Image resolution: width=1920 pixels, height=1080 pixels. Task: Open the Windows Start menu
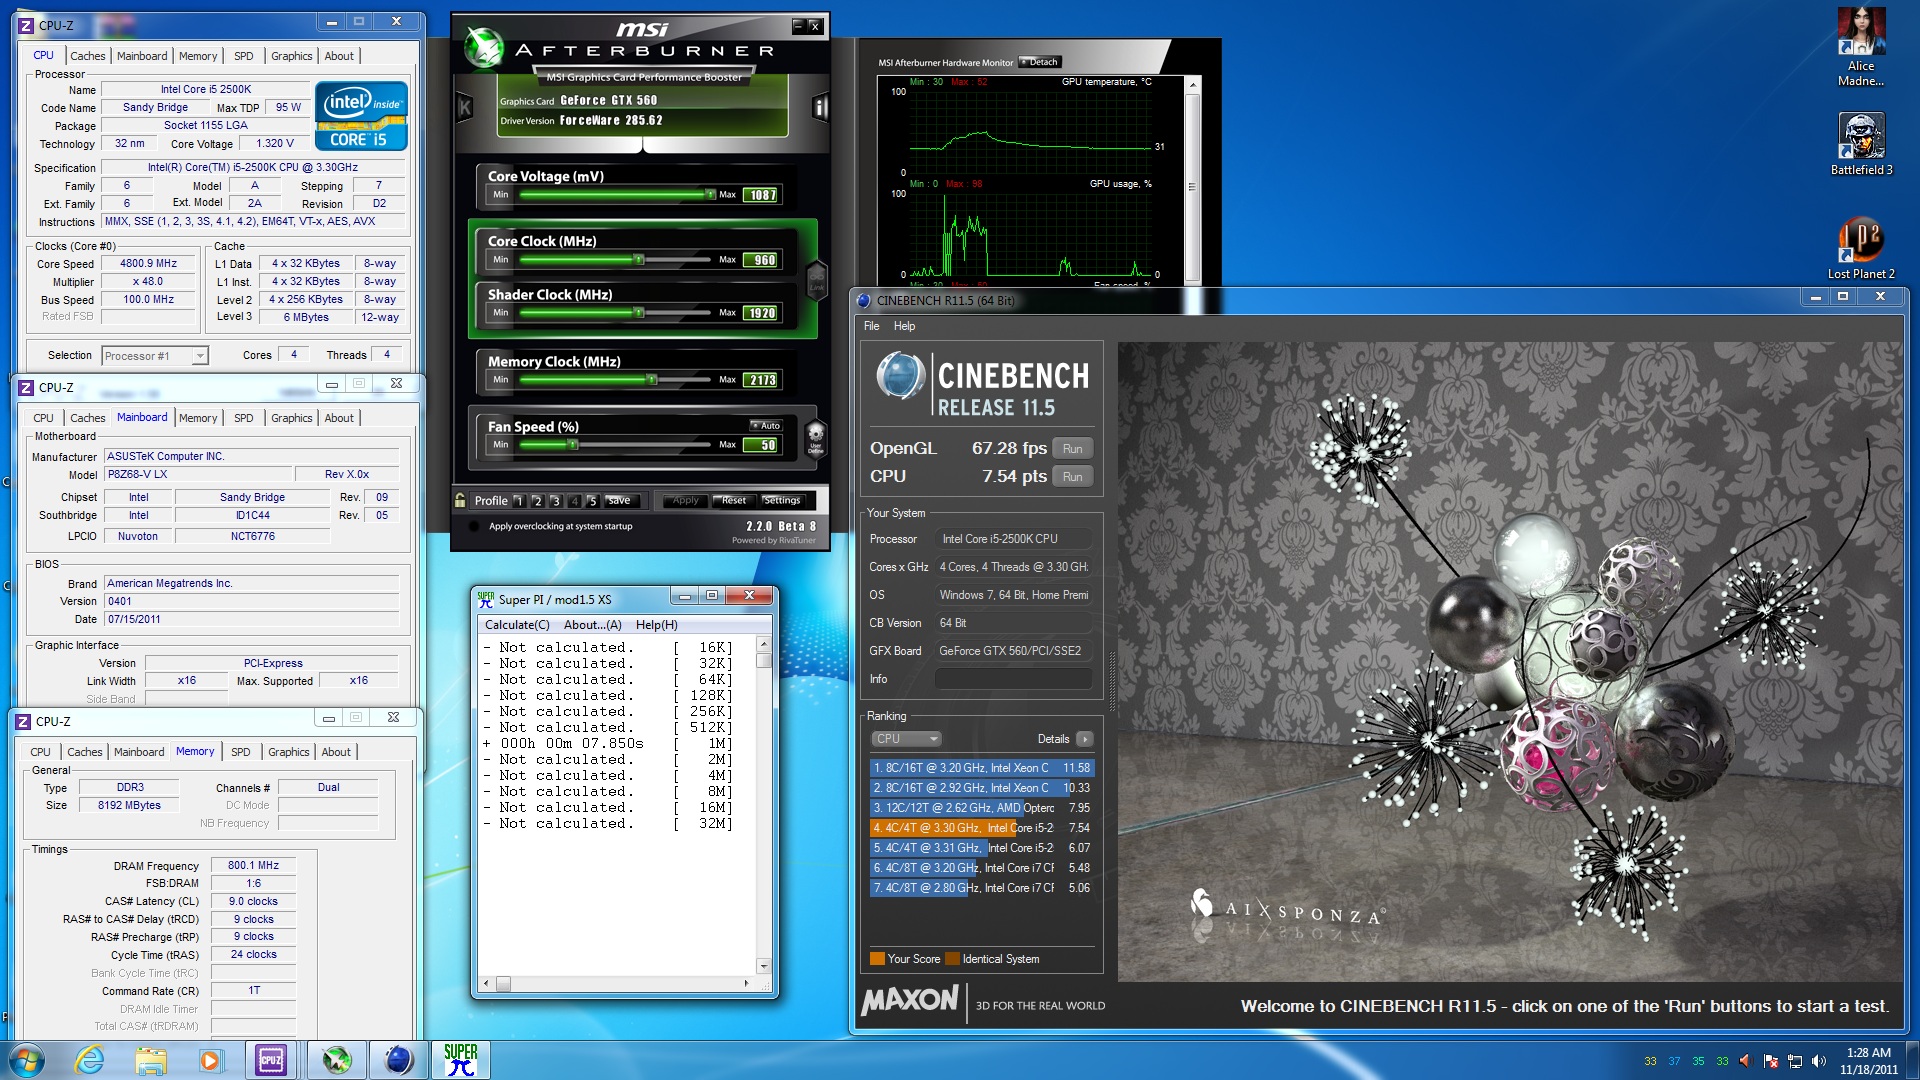(27, 1060)
